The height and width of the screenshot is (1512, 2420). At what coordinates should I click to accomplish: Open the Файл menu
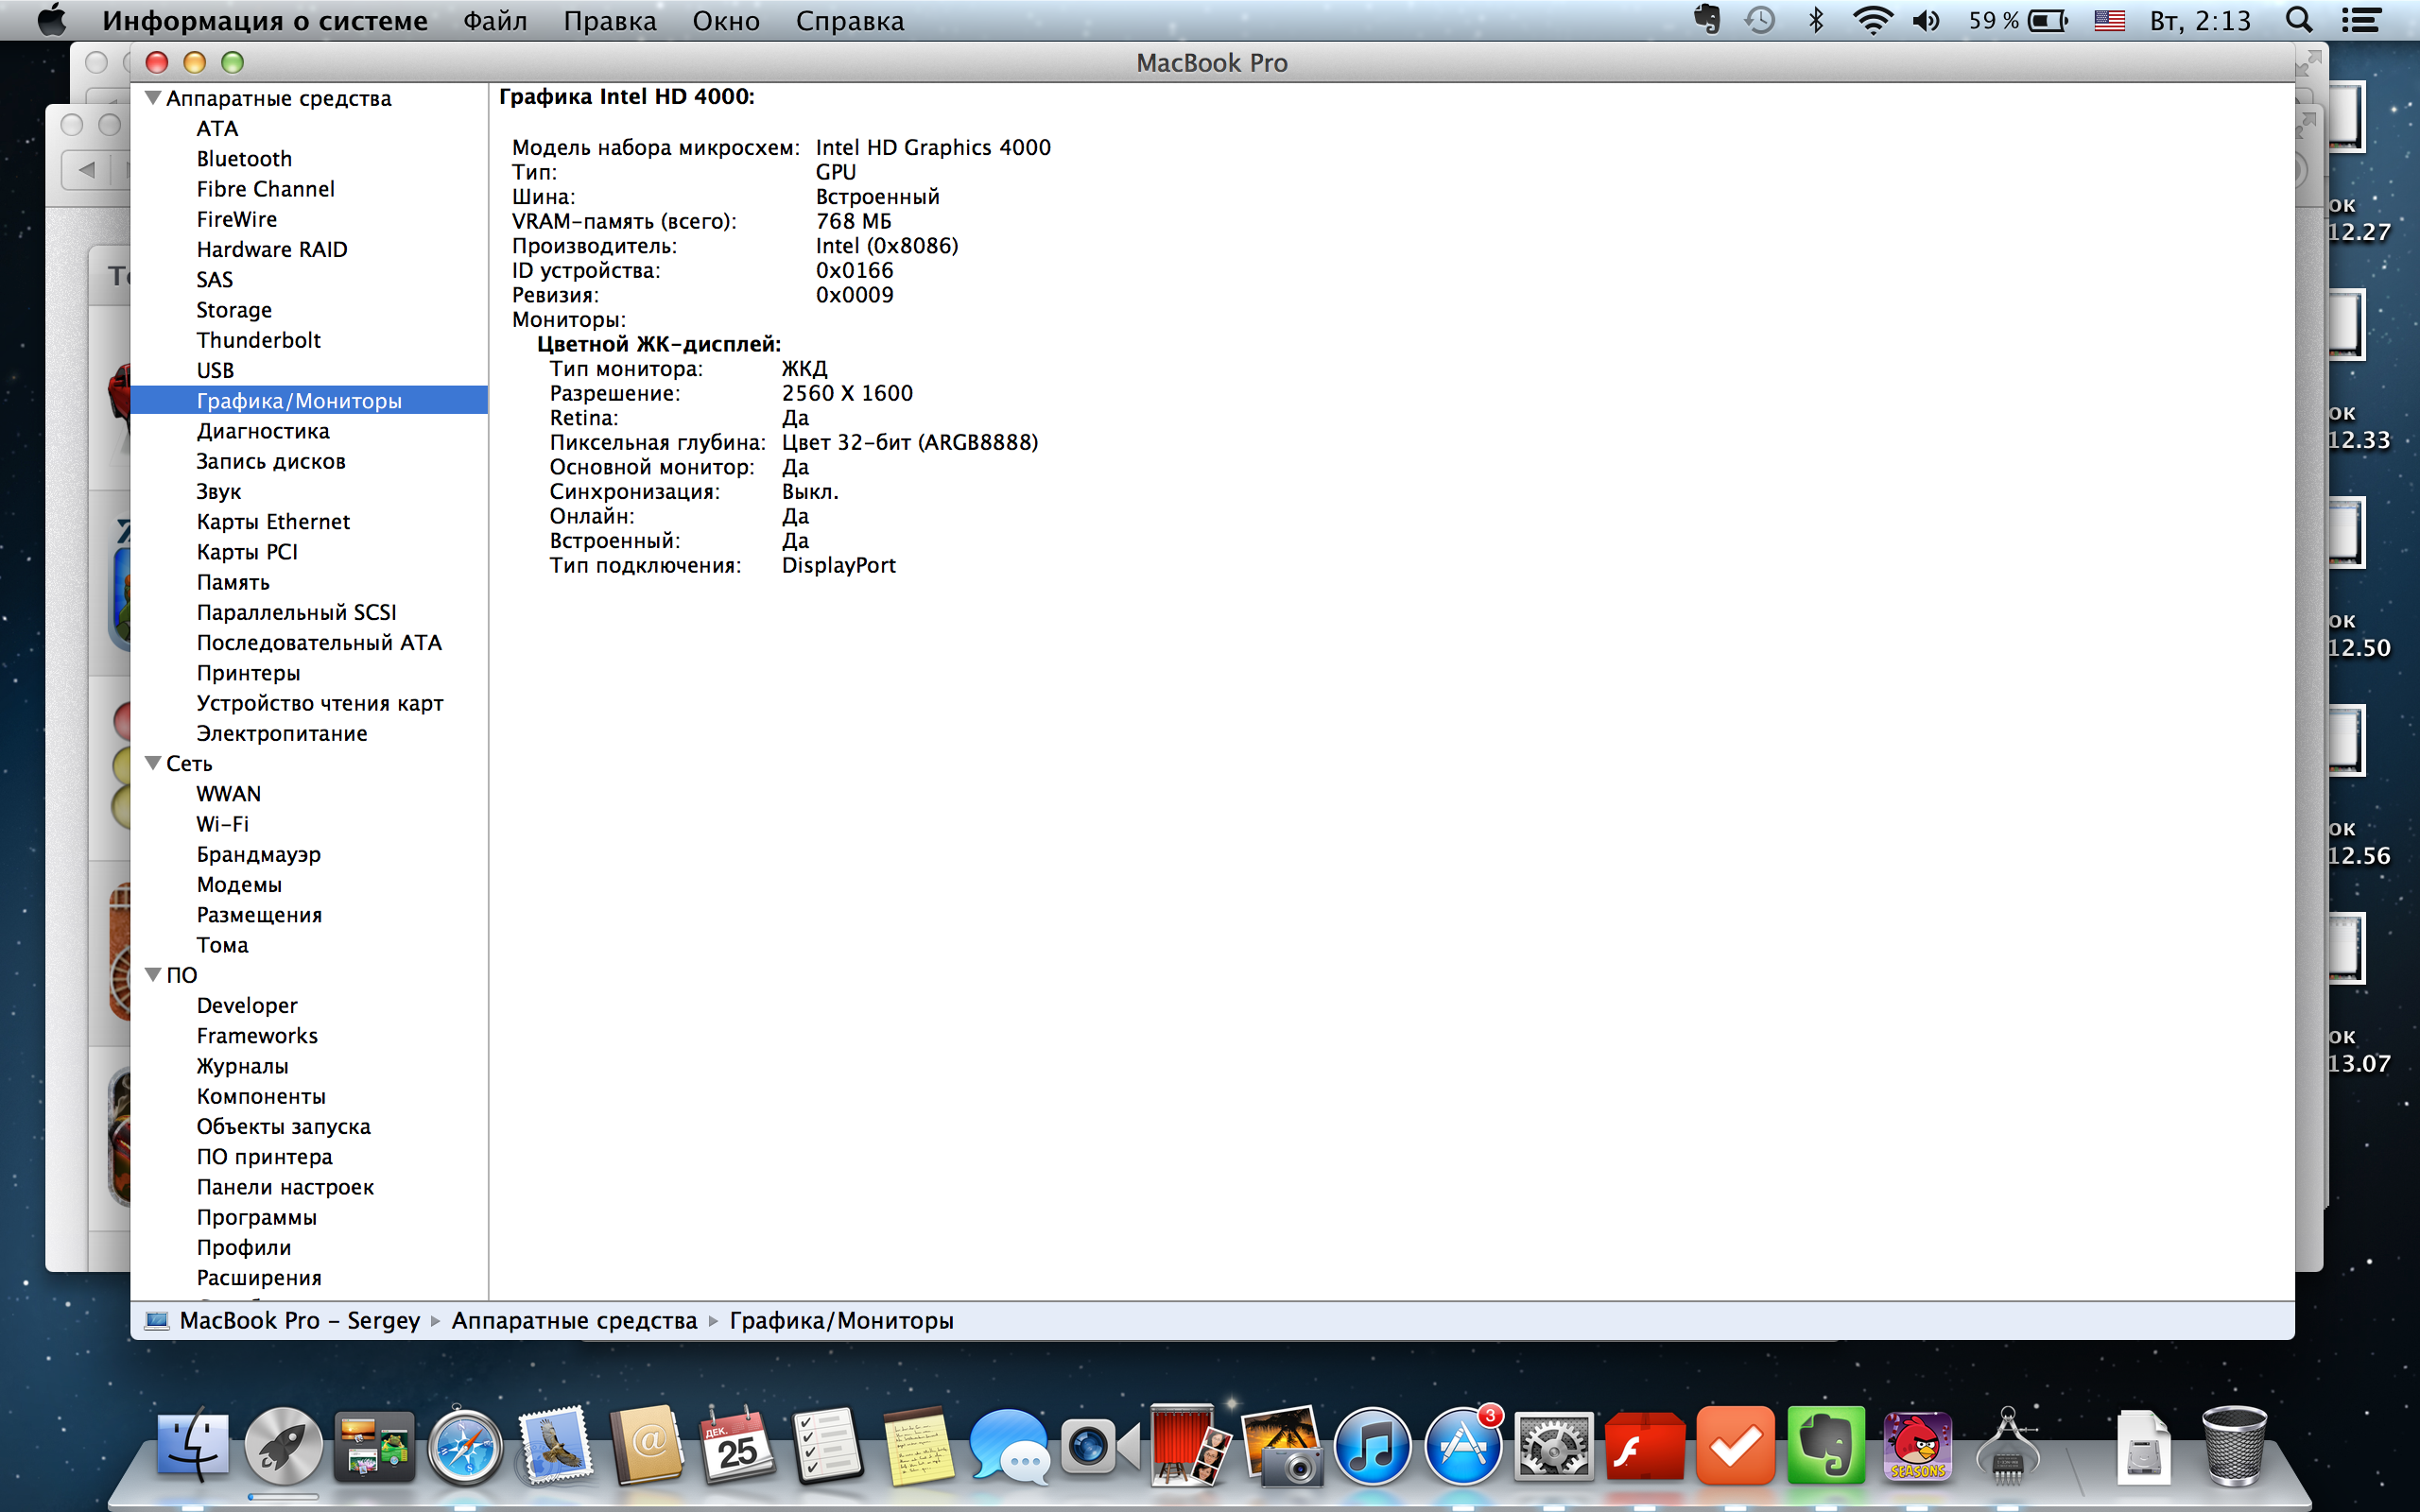click(495, 21)
